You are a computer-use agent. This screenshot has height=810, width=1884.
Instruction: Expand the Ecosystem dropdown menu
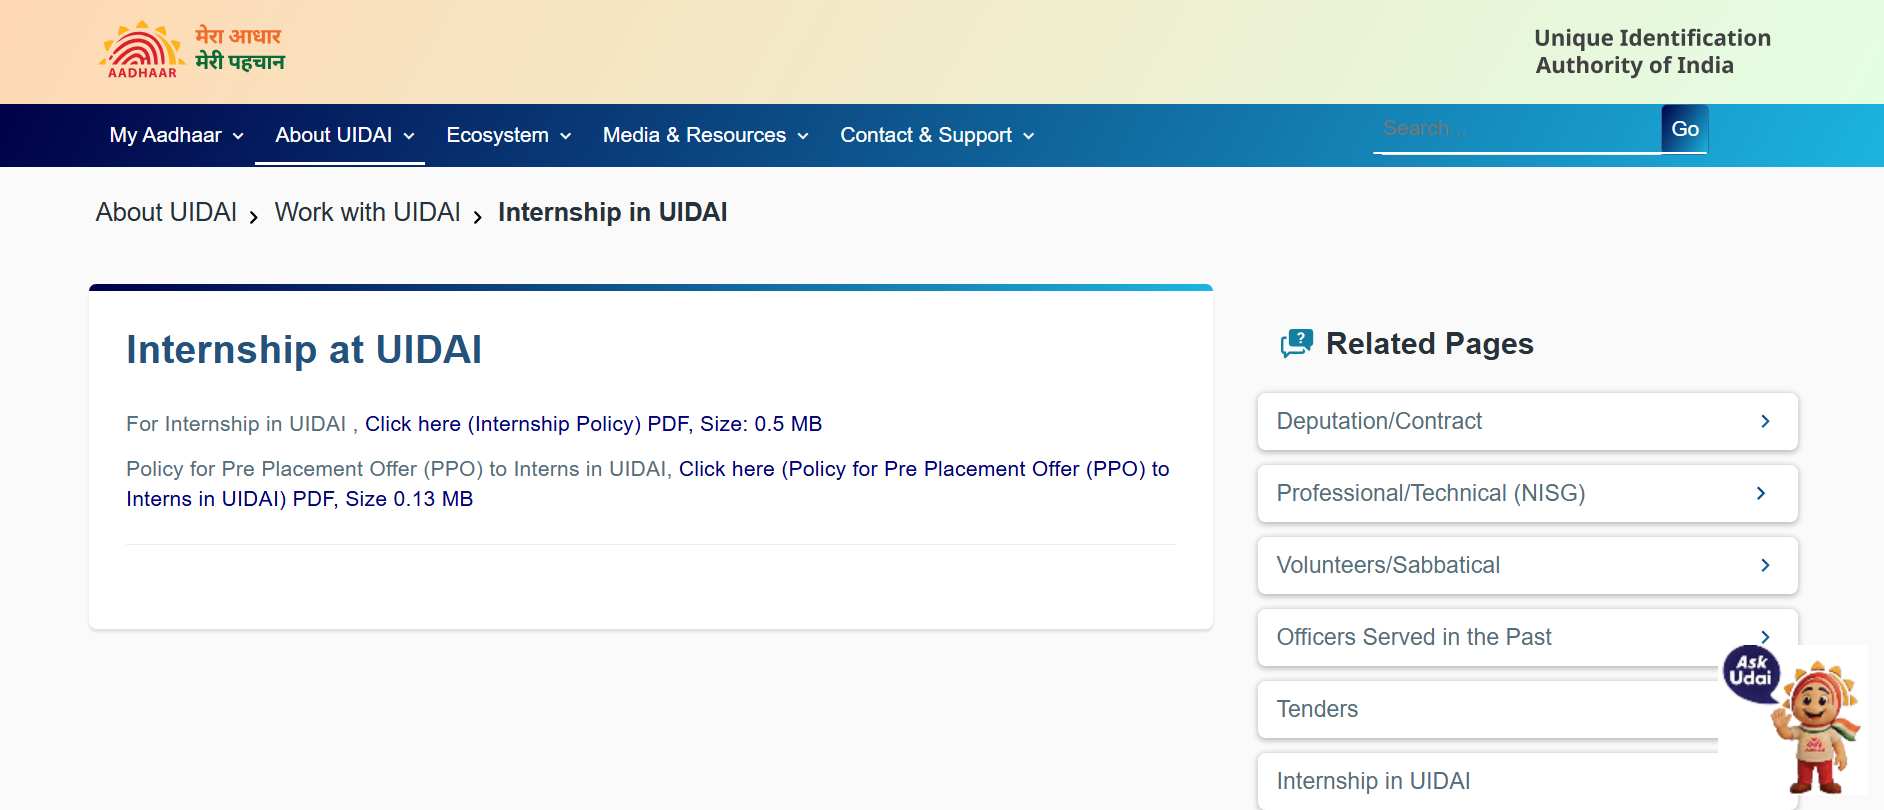pyautogui.click(x=509, y=135)
